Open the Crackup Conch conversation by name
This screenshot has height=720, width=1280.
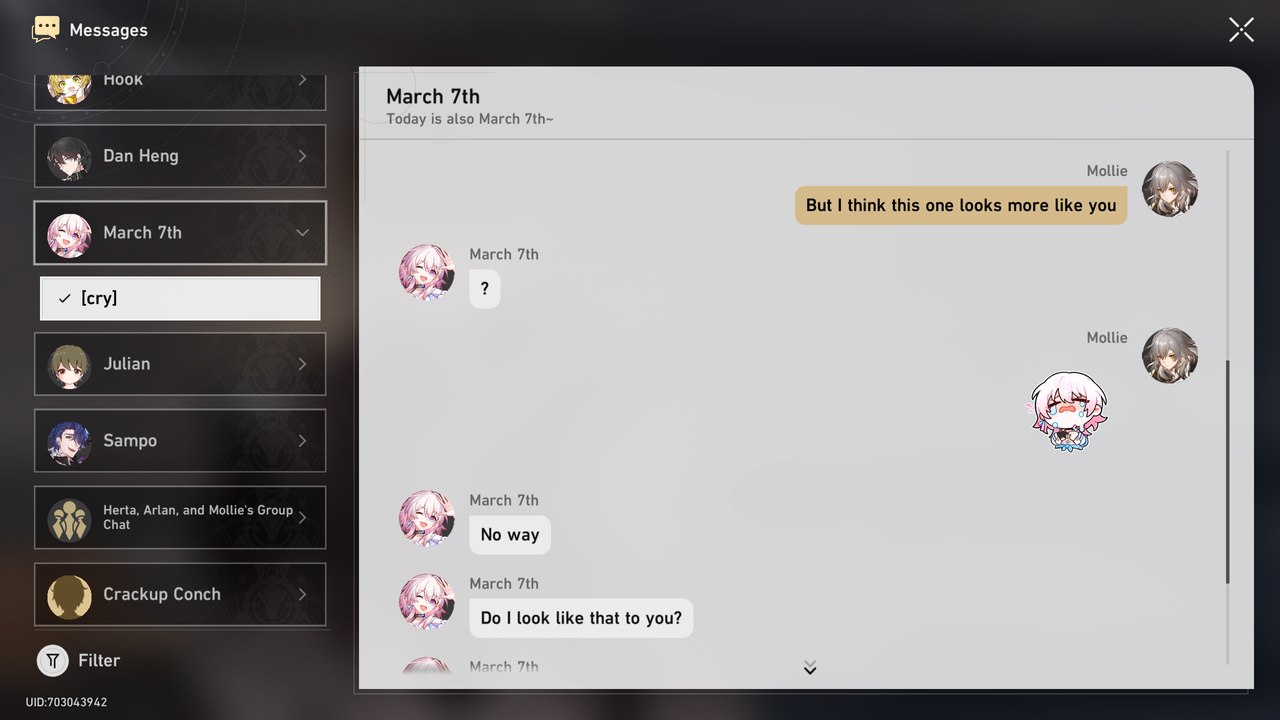point(162,594)
